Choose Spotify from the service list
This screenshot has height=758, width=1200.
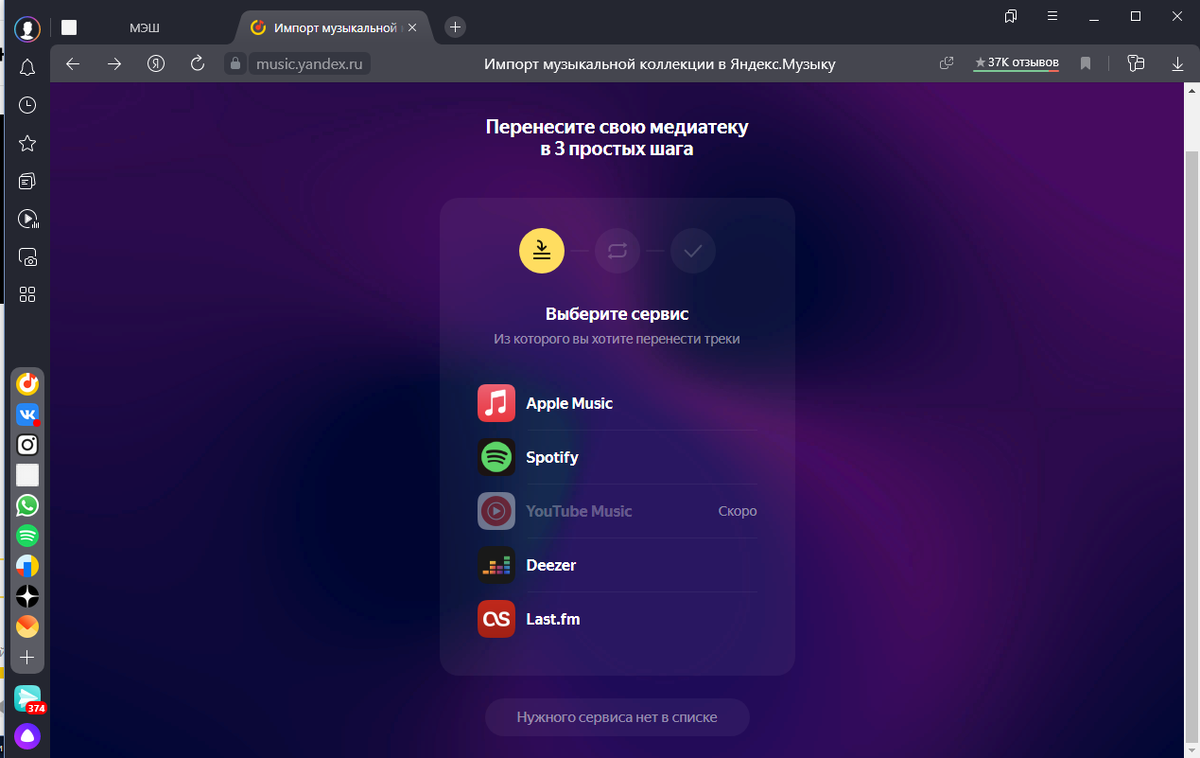pyautogui.click(x=617, y=457)
